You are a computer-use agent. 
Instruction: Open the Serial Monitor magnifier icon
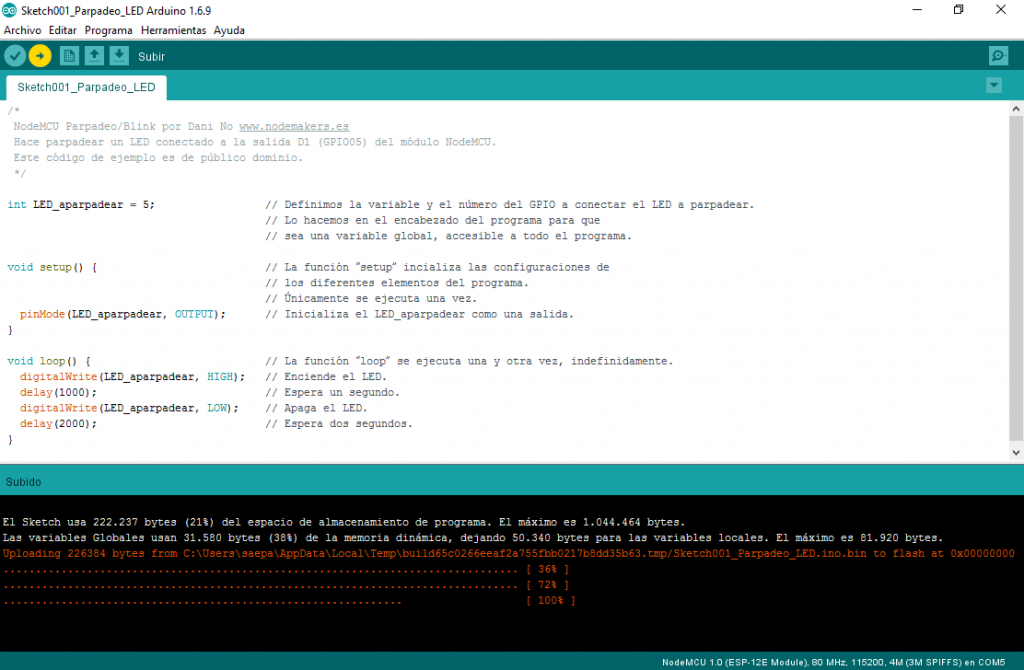coord(998,56)
